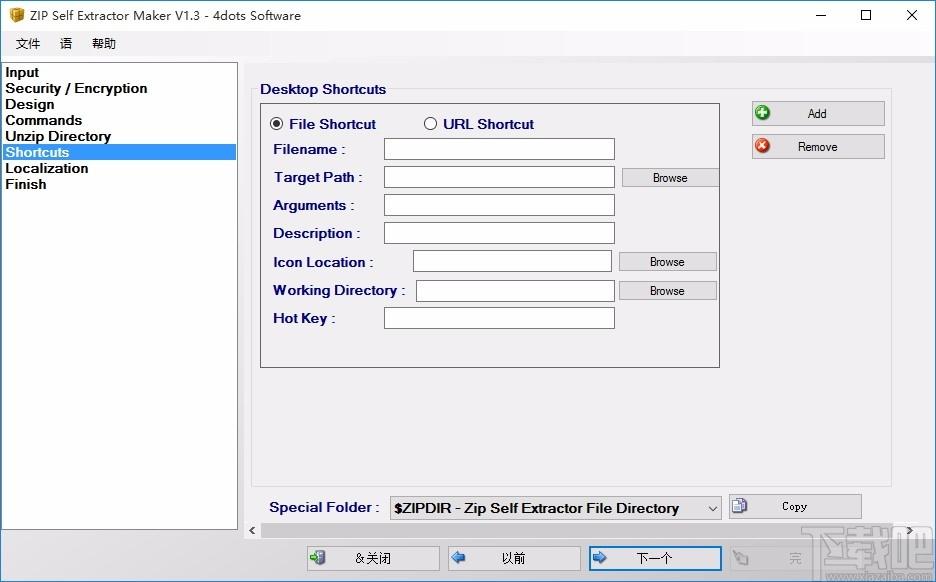Click the horizontal scrollbar left arrow

click(x=253, y=530)
